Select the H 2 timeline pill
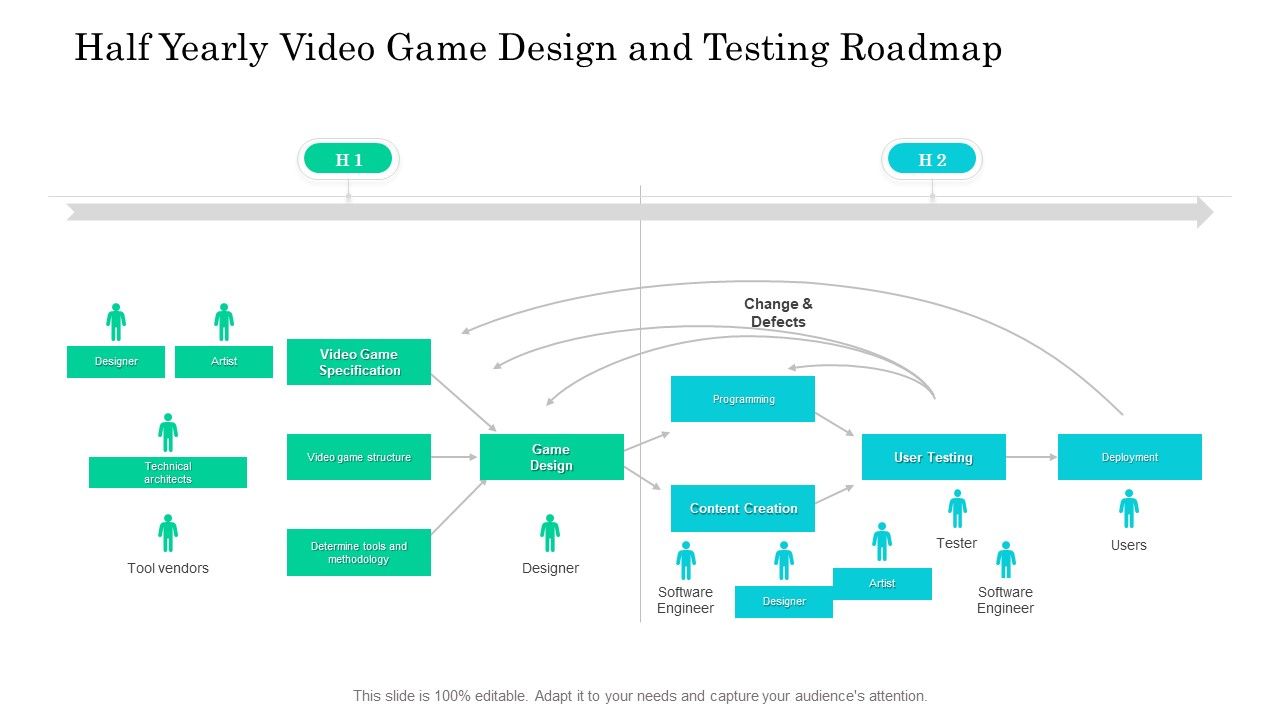 tap(932, 159)
